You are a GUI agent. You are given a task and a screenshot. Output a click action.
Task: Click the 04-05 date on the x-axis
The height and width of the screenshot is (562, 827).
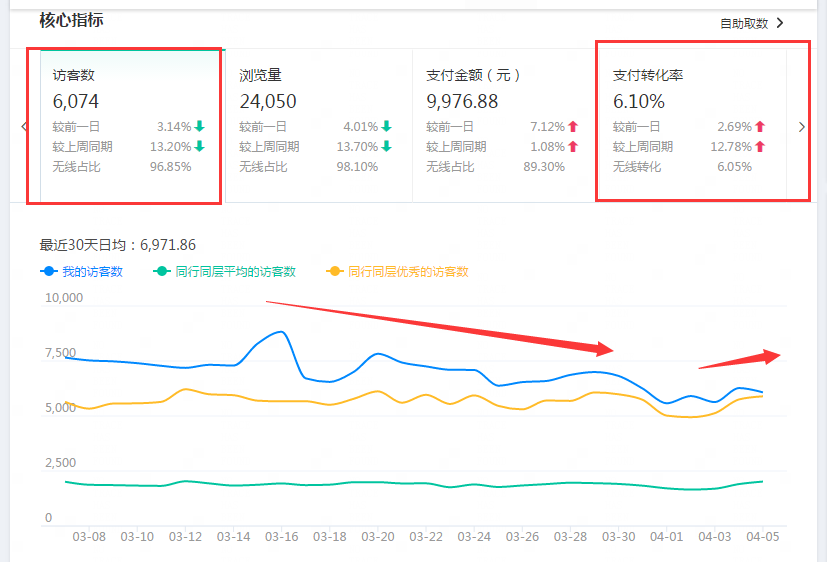coord(763,537)
